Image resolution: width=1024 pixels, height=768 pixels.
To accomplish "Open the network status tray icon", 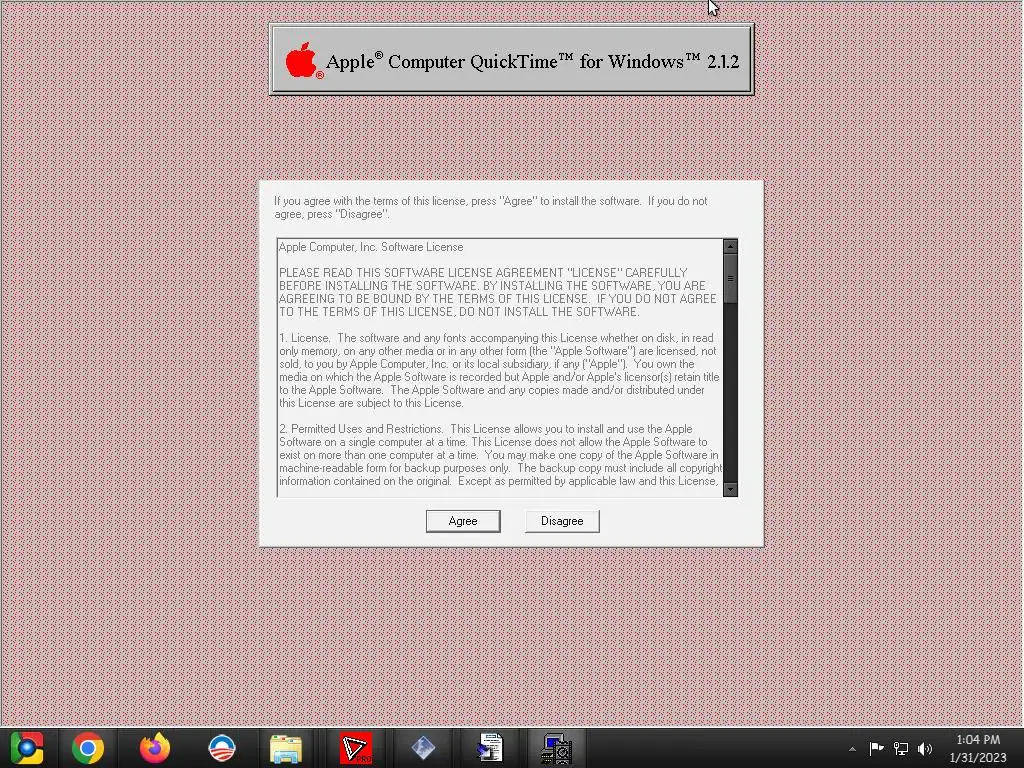I will tap(901, 748).
